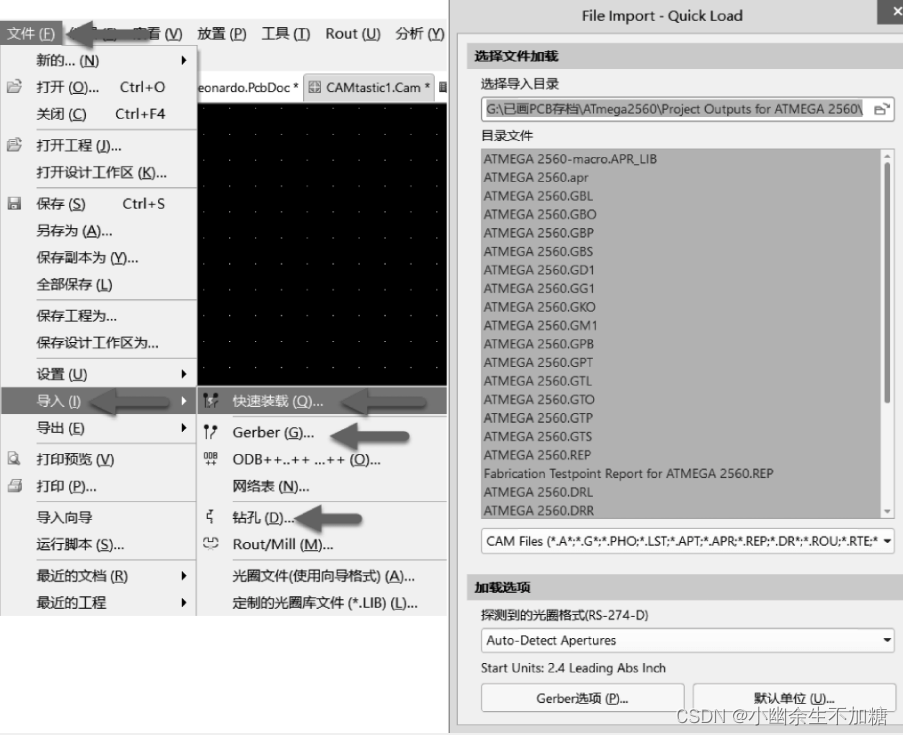Switch to the PcbDoc document tab
The image size is (903, 735).
pos(249,87)
